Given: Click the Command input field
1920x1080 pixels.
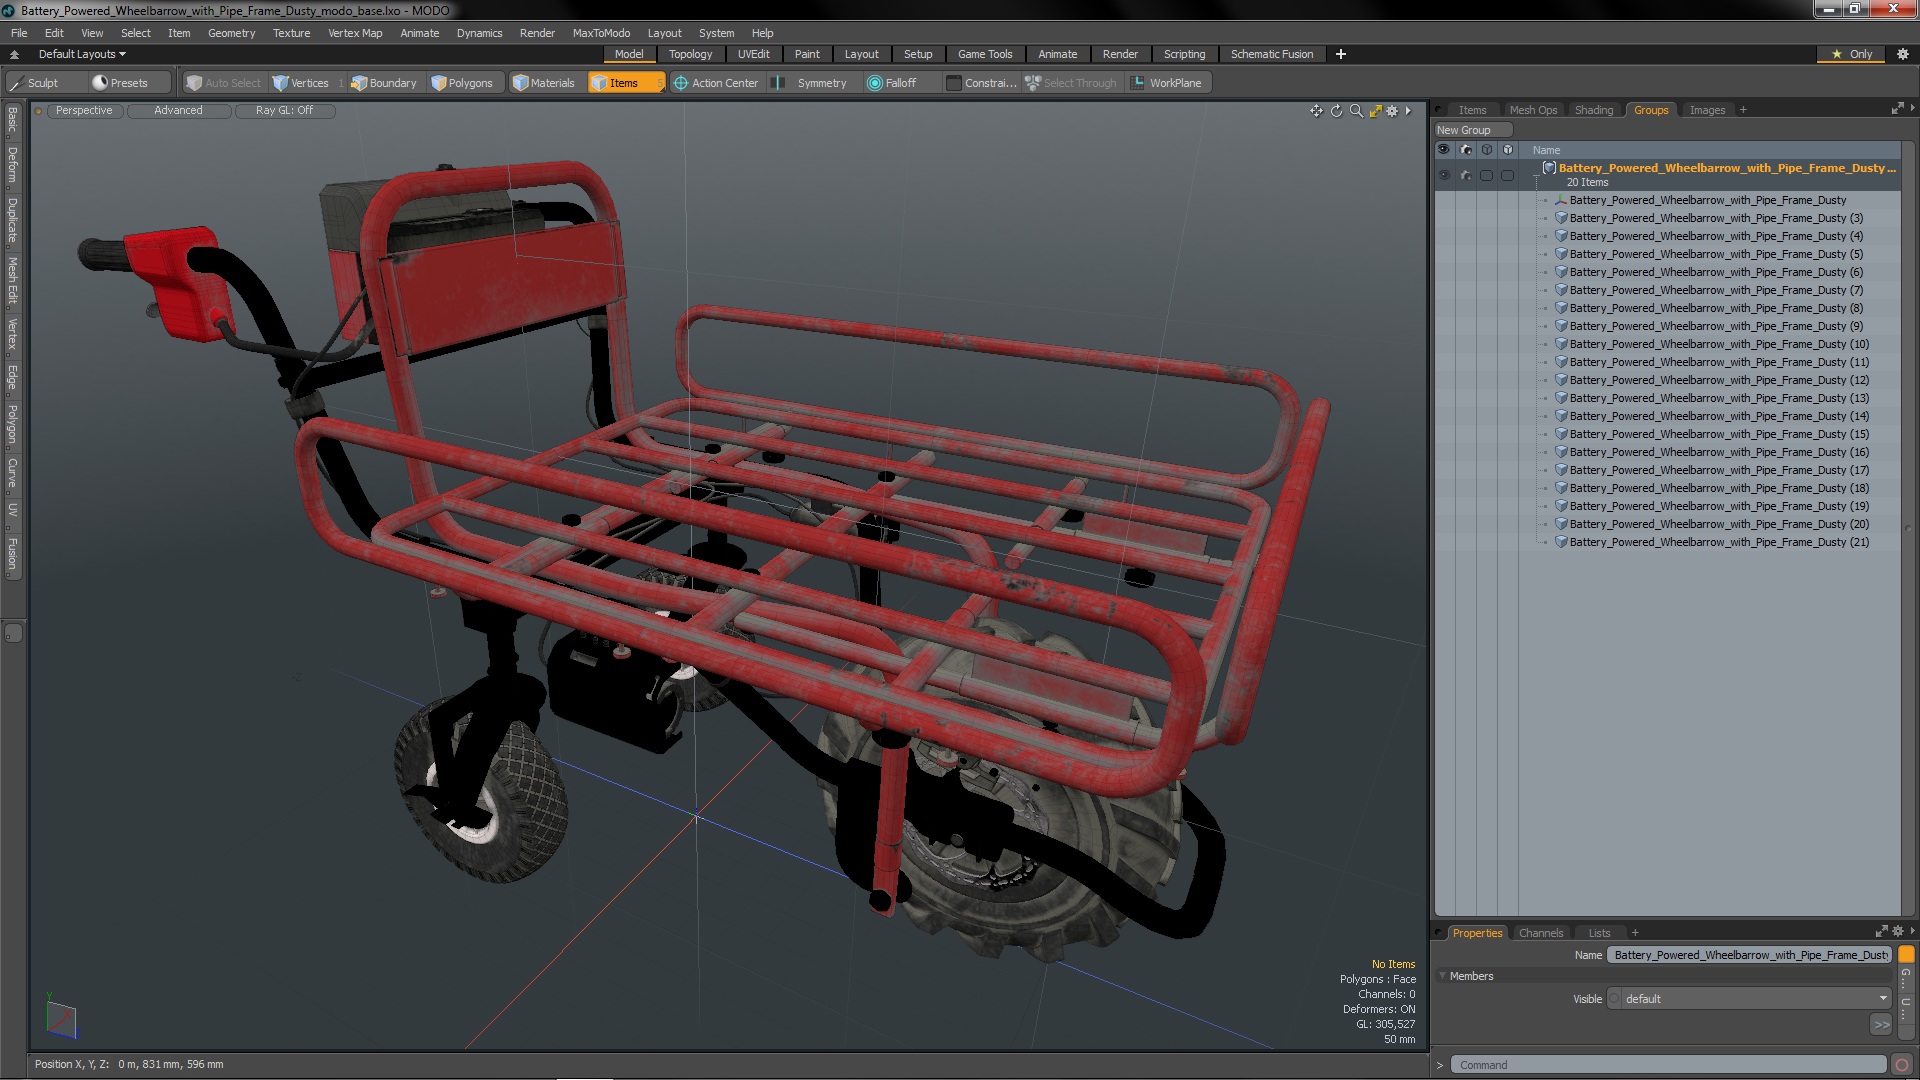Looking at the screenshot, I should click(x=1668, y=1065).
